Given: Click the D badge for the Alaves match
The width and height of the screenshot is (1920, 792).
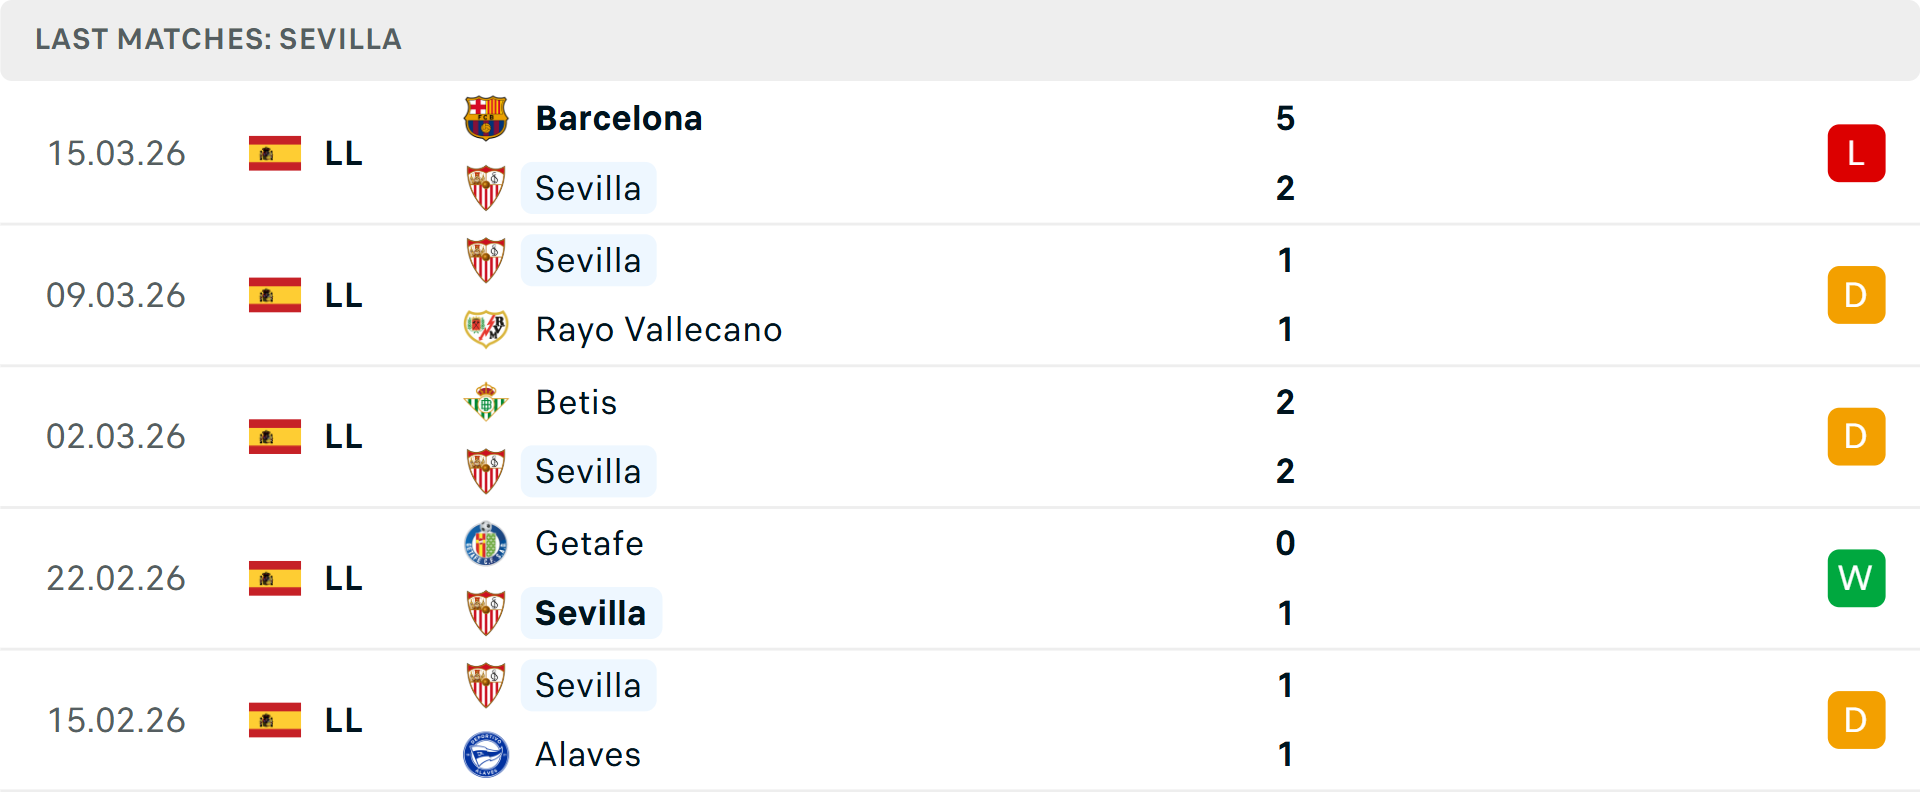Looking at the screenshot, I should pyautogui.click(x=1857, y=719).
